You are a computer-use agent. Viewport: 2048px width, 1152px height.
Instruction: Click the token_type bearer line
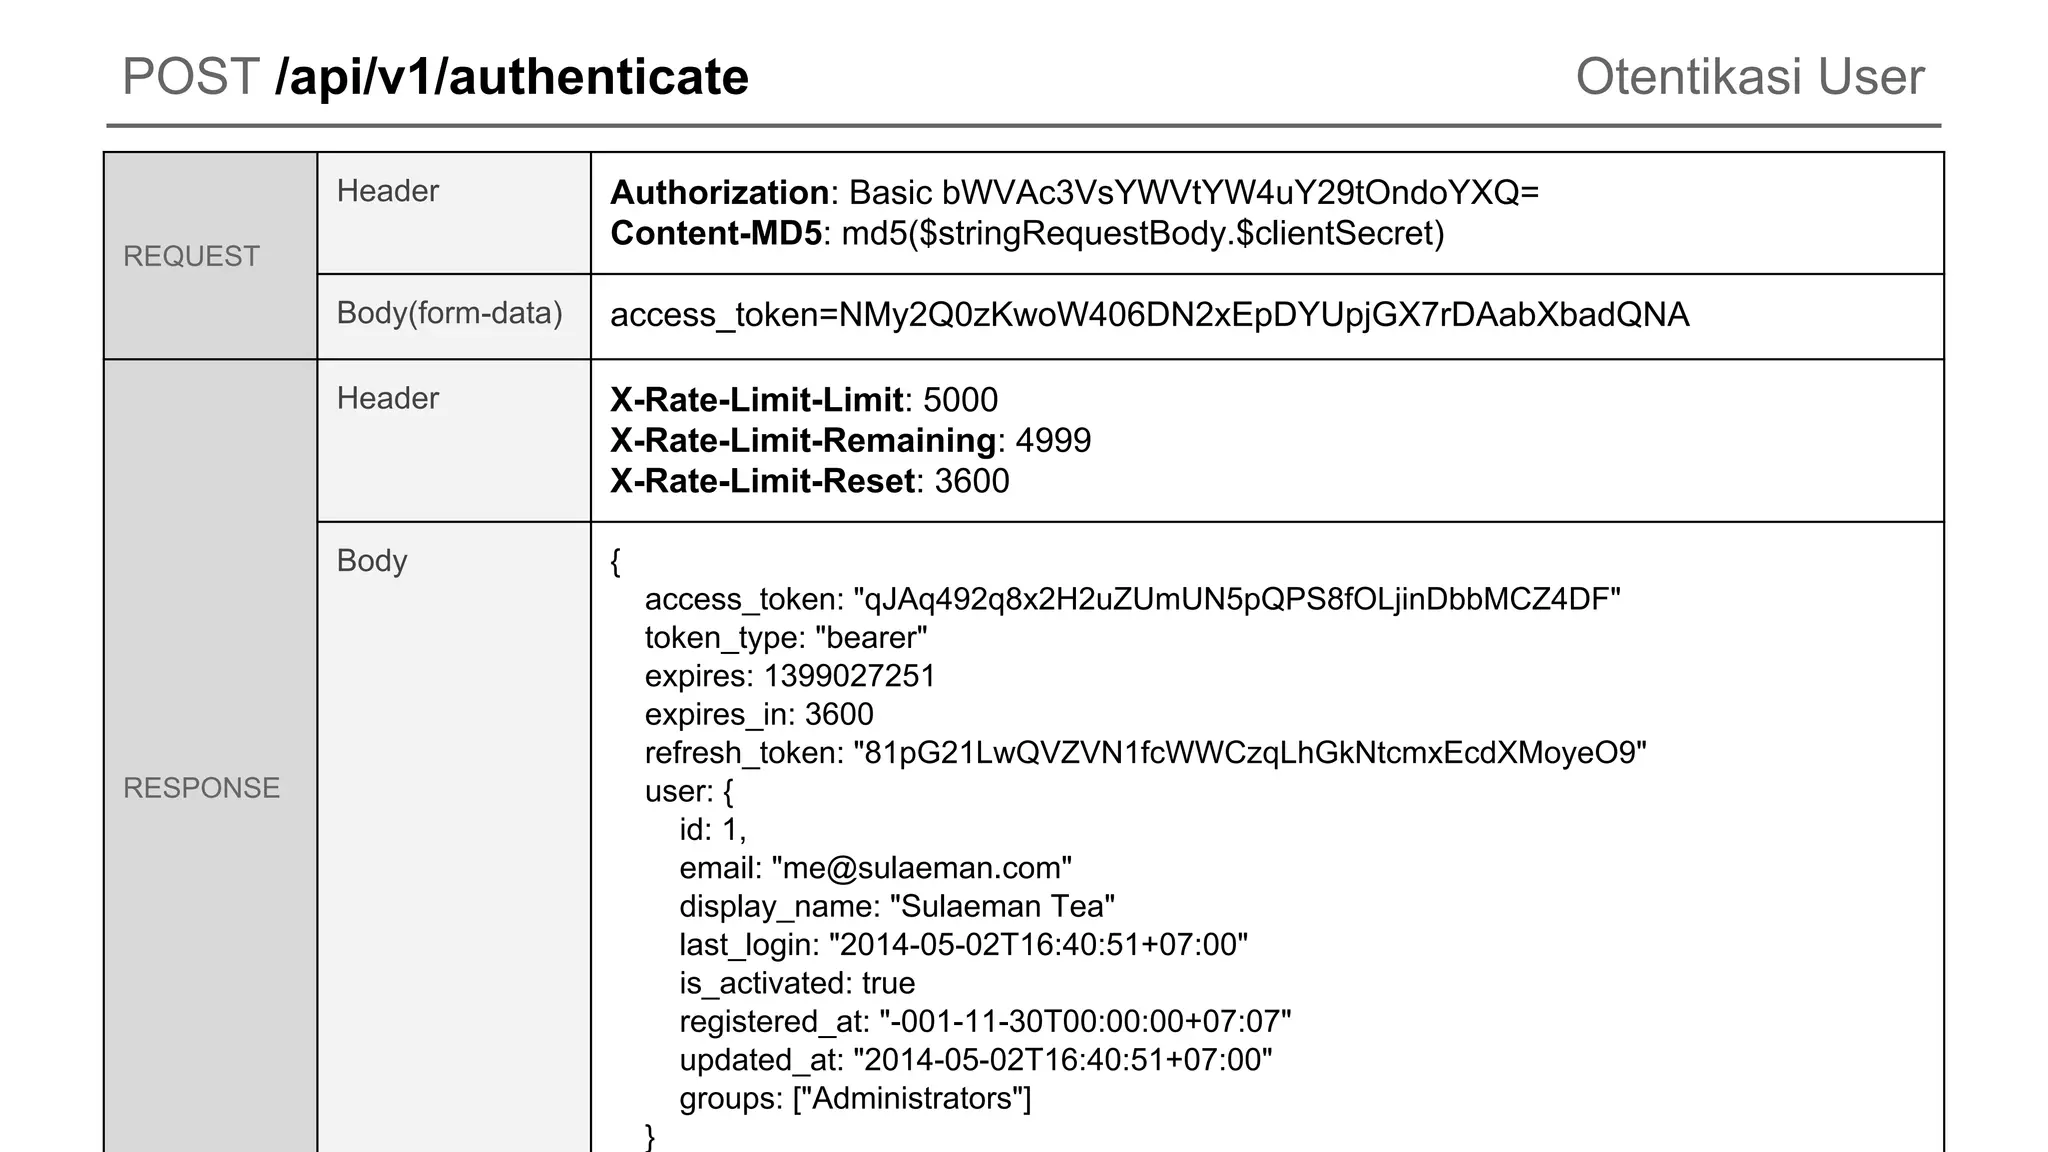[x=785, y=638]
